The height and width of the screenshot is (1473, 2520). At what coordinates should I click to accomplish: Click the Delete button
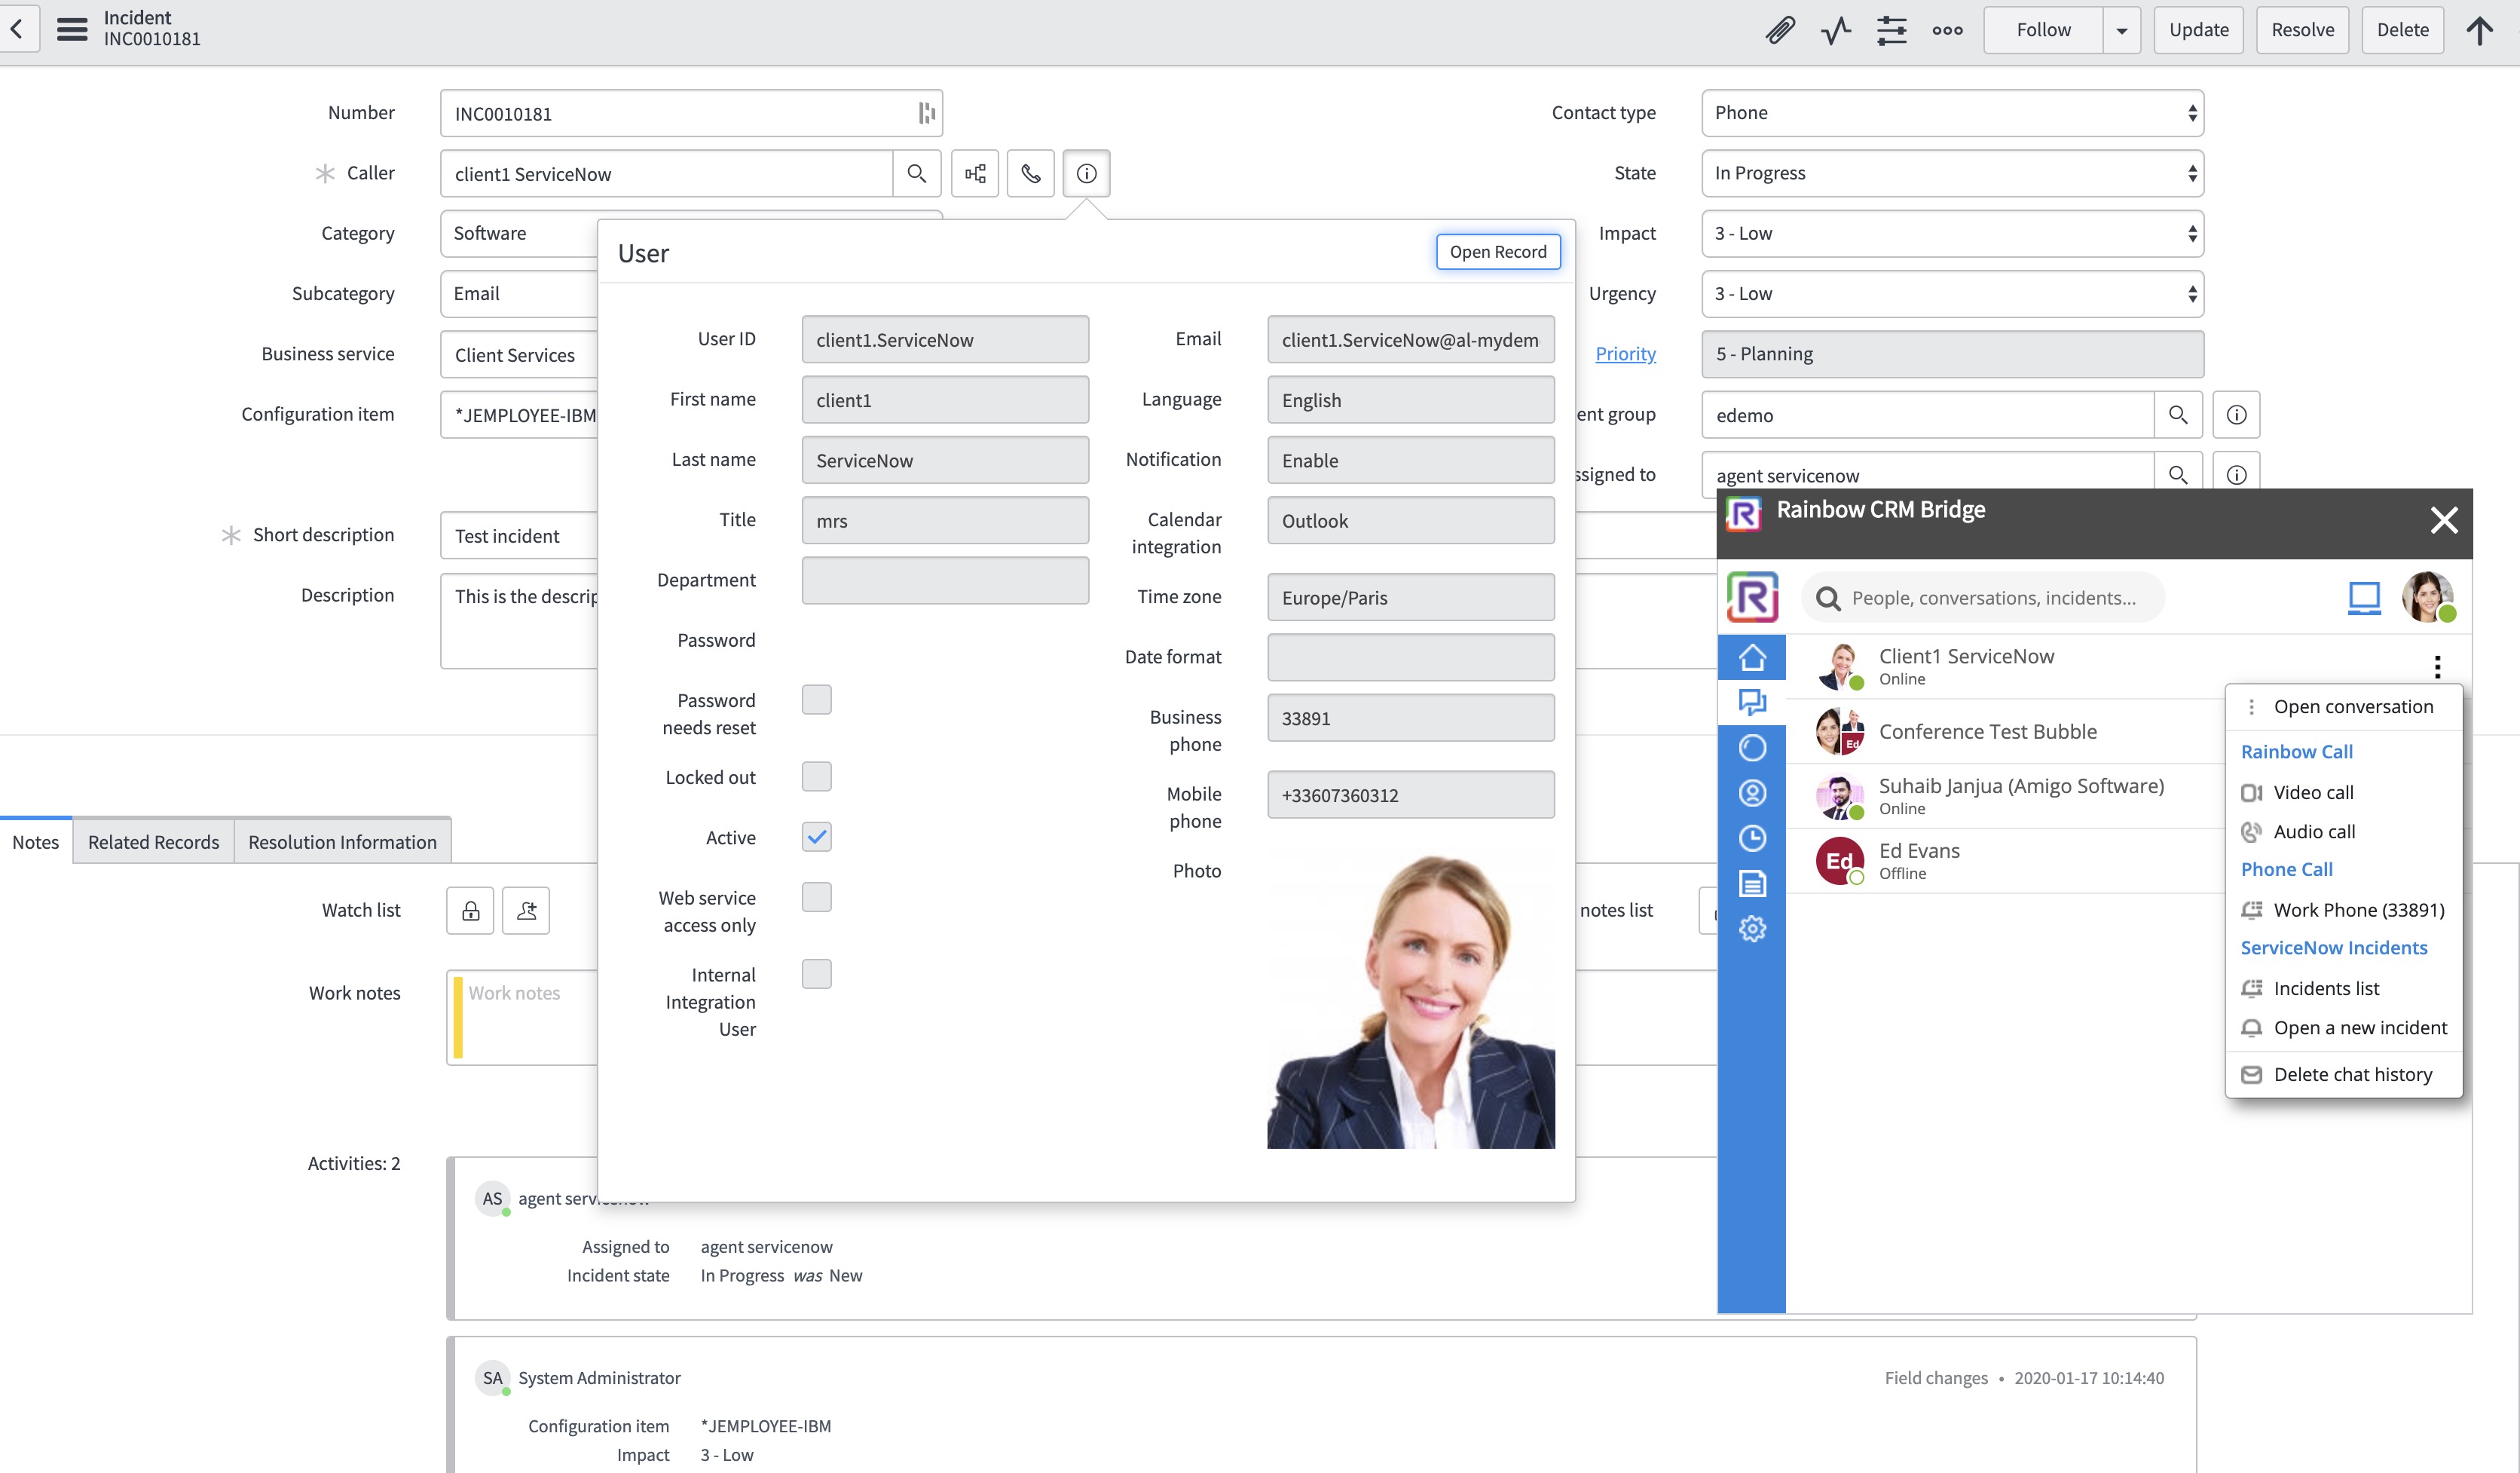tap(2402, 30)
